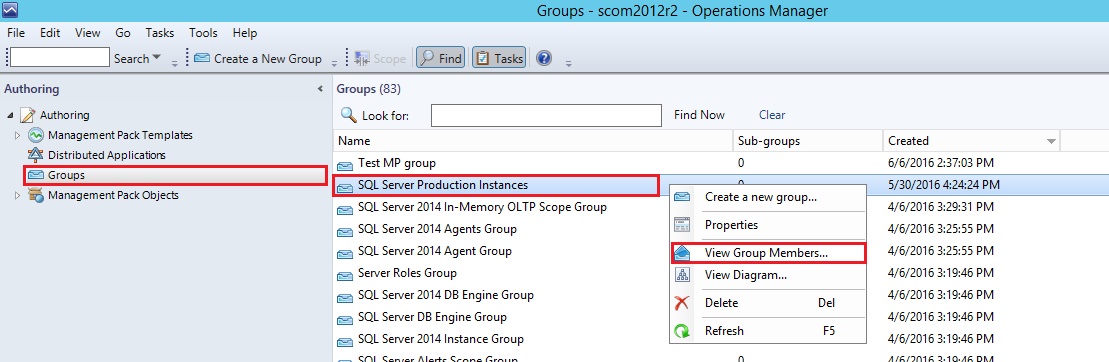Click the Test MP group icon
The height and width of the screenshot is (362, 1109).
click(344, 165)
